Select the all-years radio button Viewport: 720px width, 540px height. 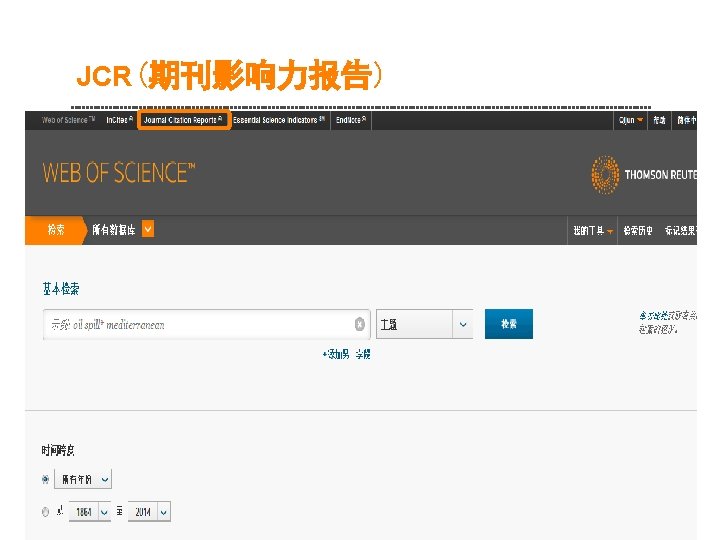pyautogui.click(x=45, y=479)
